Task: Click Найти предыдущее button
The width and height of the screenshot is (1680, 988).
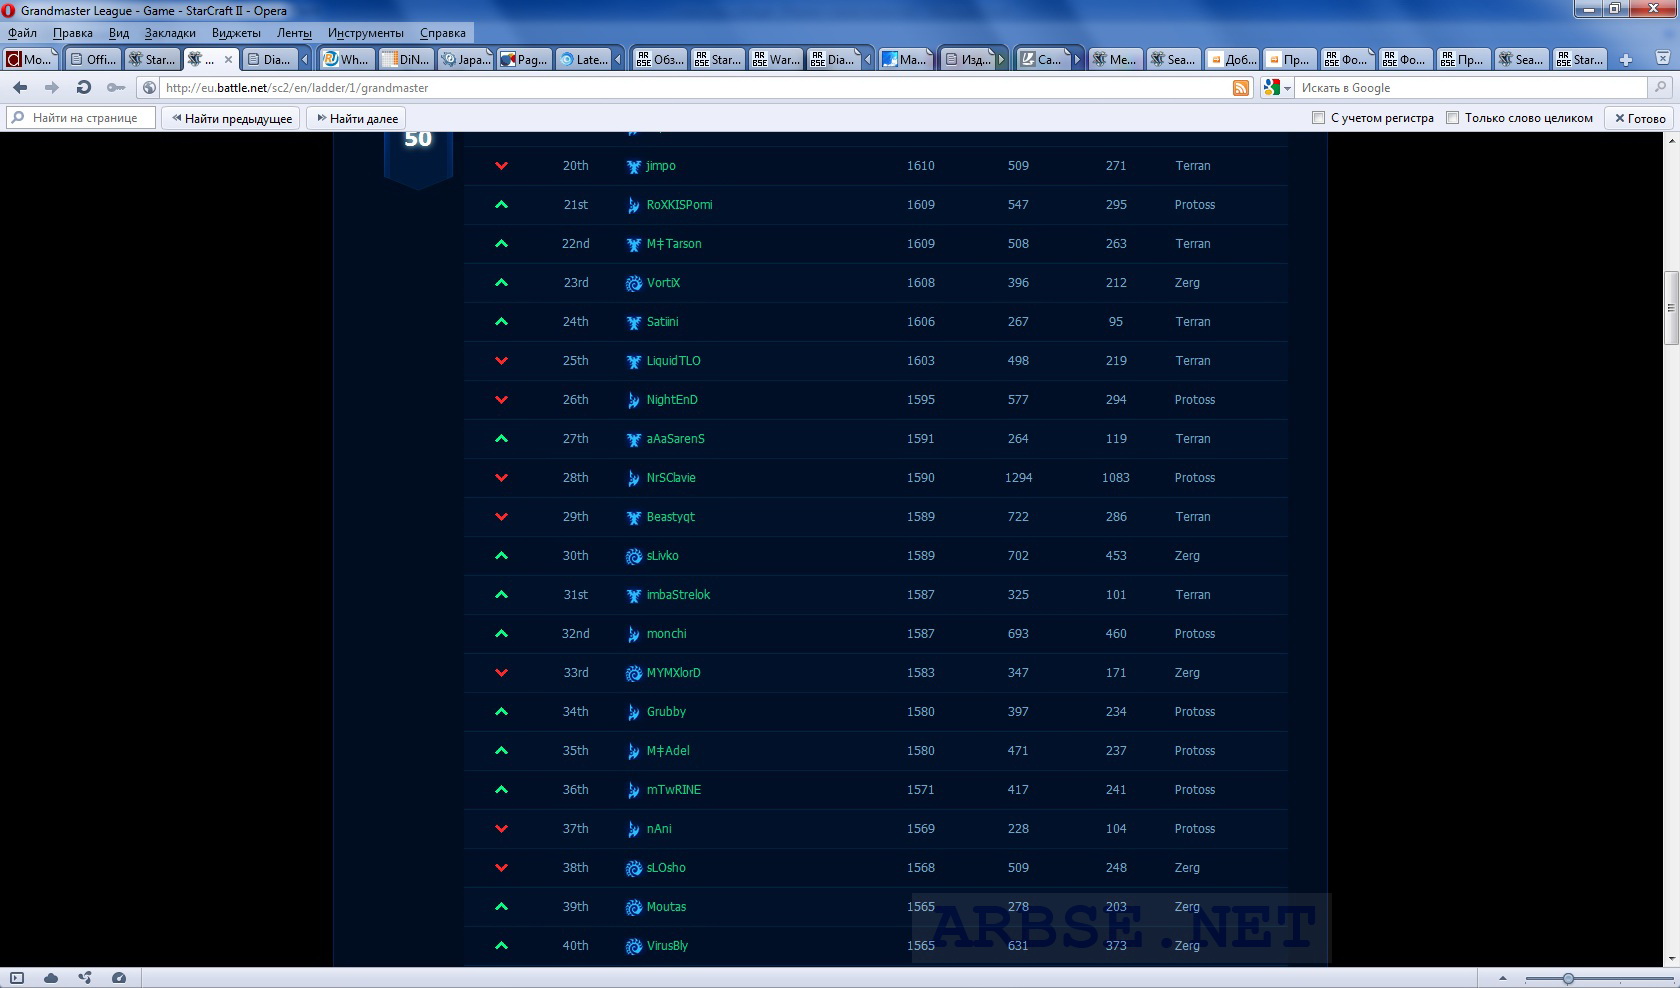Action: click(231, 118)
